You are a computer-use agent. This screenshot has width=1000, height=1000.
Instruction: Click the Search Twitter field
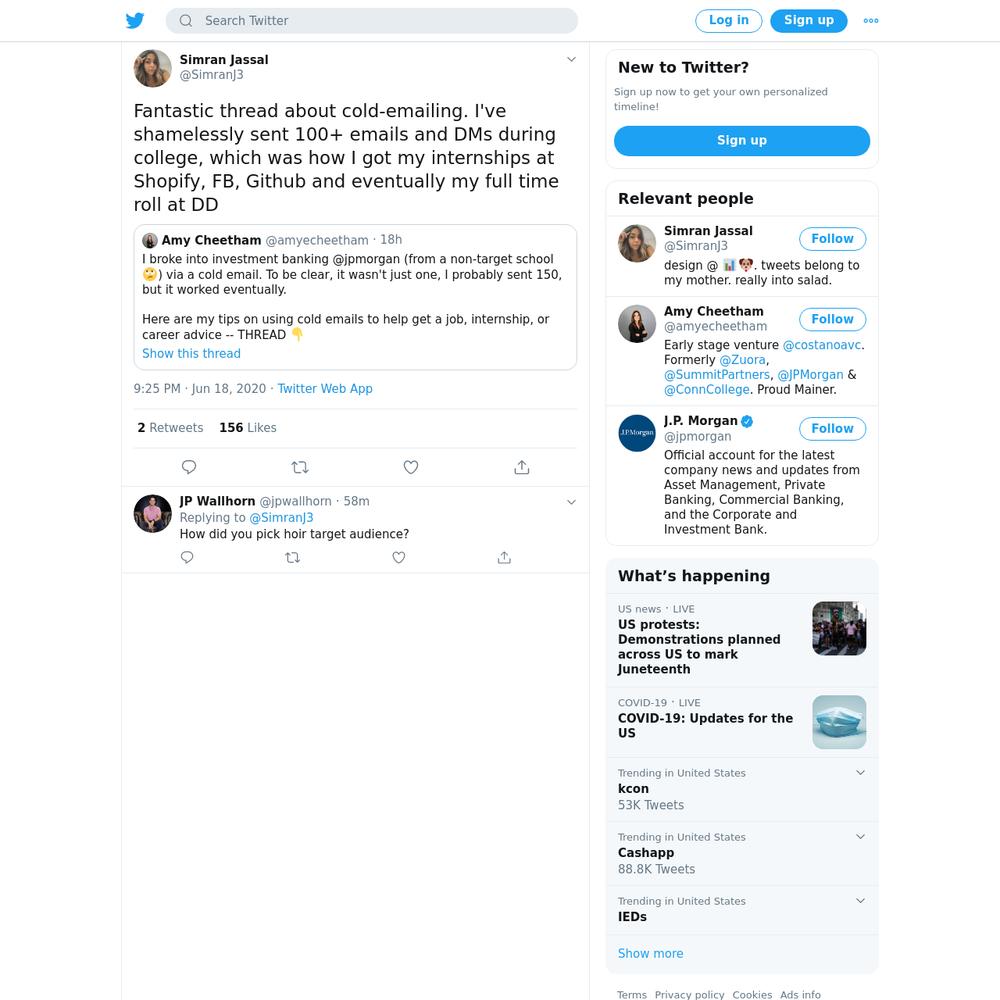tap(371, 20)
